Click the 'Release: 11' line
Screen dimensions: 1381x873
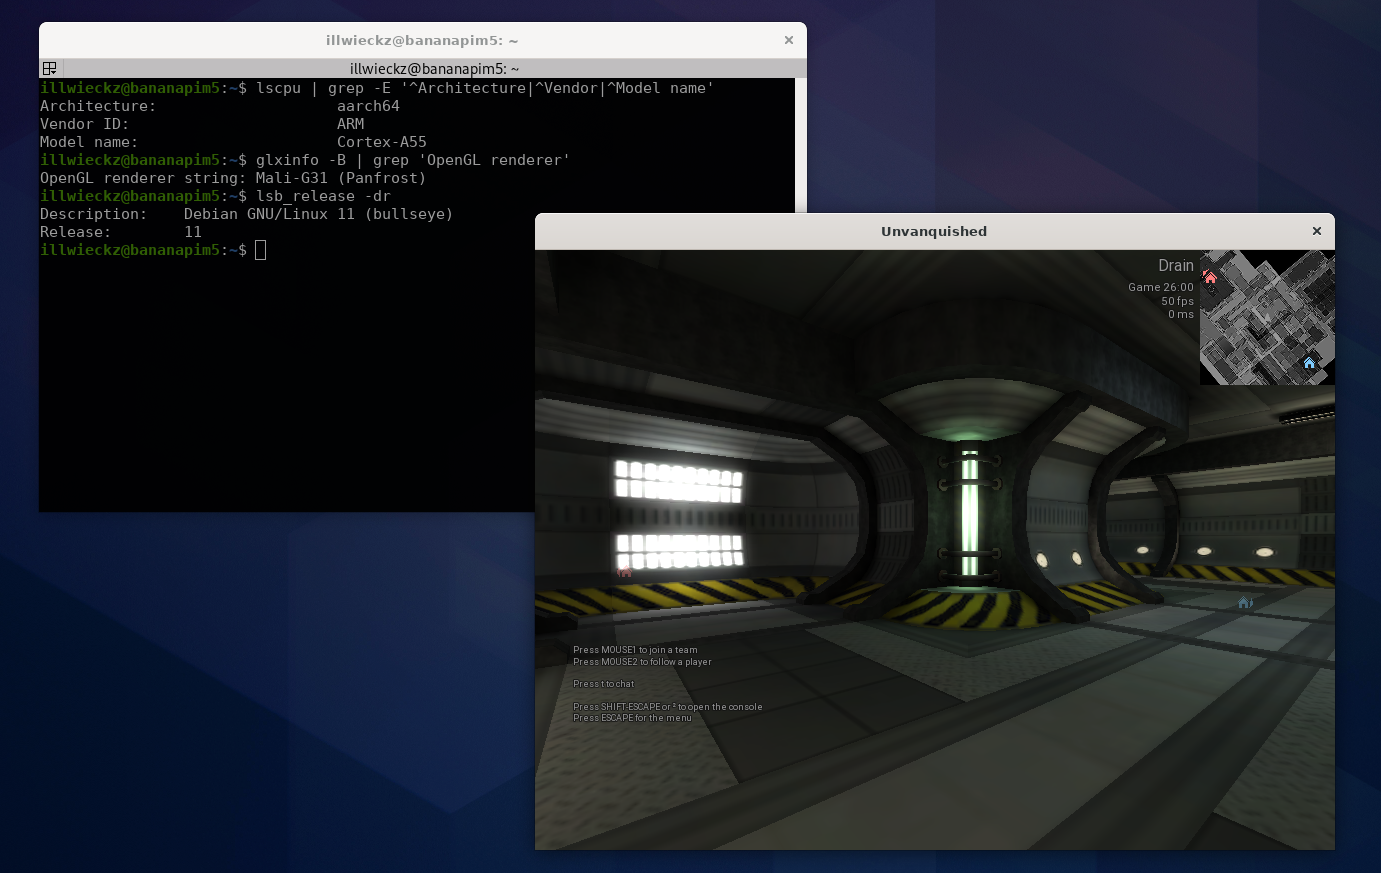coord(121,232)
